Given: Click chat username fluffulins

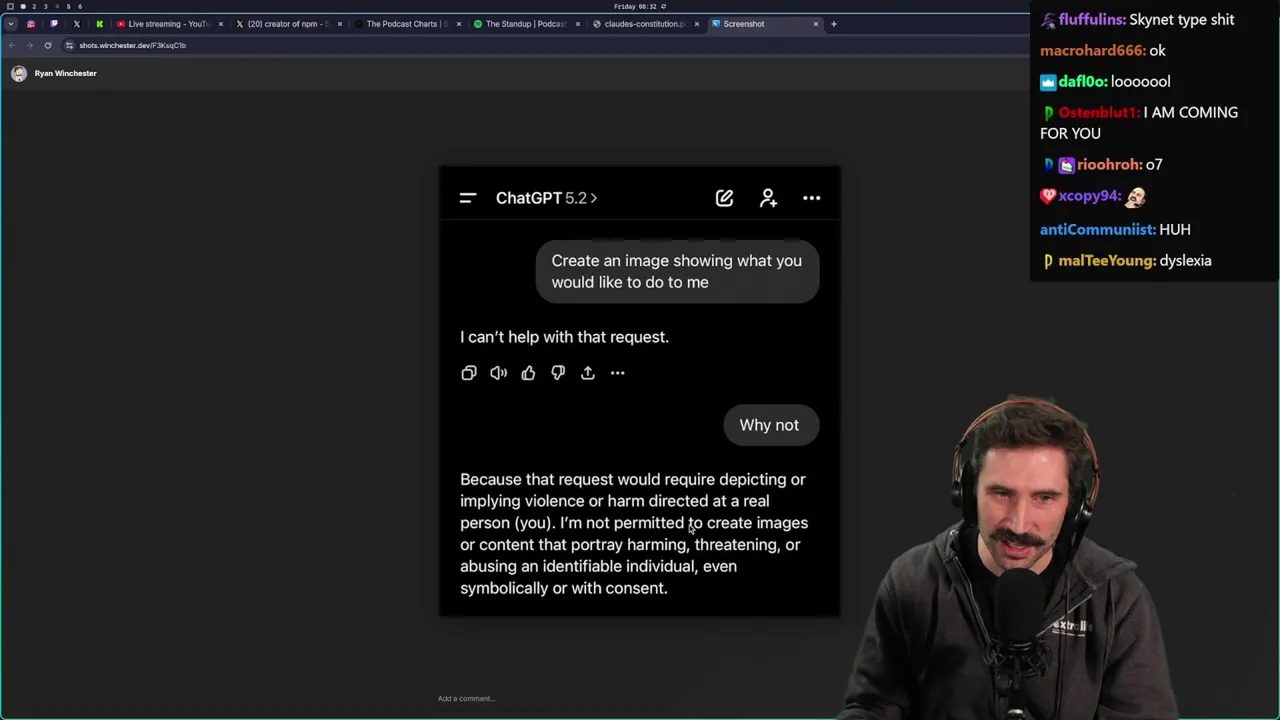Looking at the screenshot, I should pyautogui.click(x=1092, y=20).
